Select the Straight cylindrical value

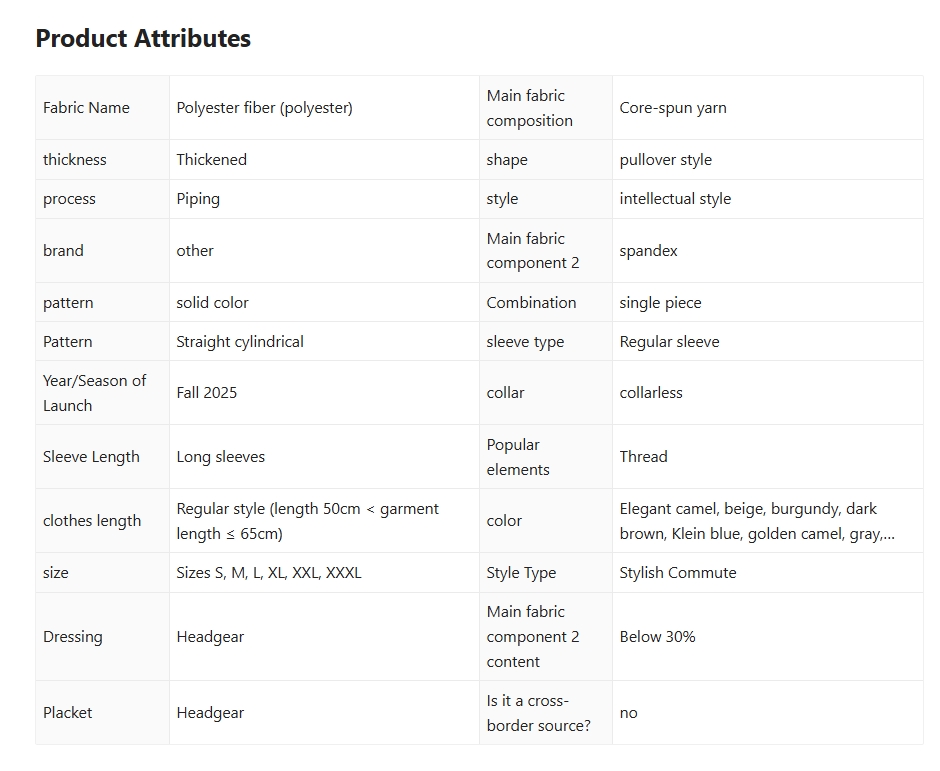coord(240,342)
